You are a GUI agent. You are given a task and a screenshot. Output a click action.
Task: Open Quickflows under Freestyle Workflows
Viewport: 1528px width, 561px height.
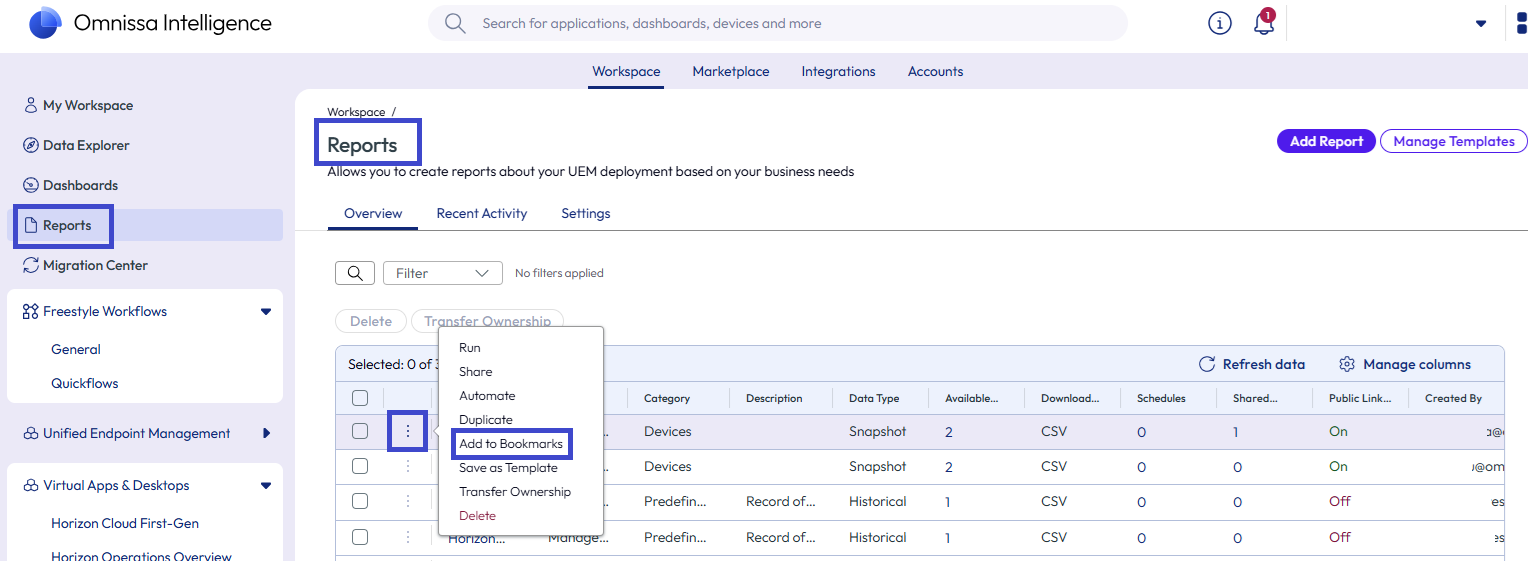(85, 383)
